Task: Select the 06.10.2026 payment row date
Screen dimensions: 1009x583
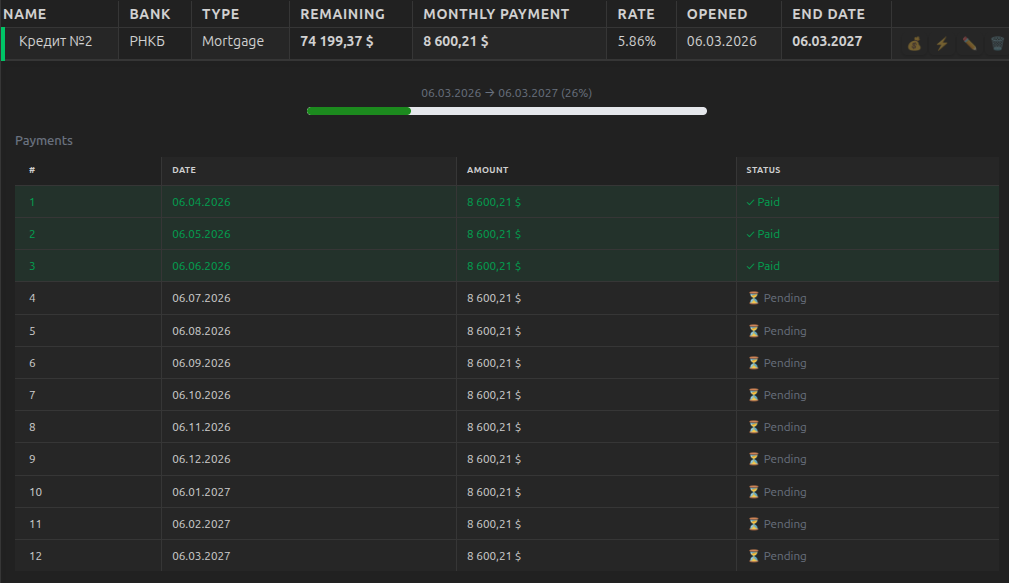Action: click(x=201, y=395)
